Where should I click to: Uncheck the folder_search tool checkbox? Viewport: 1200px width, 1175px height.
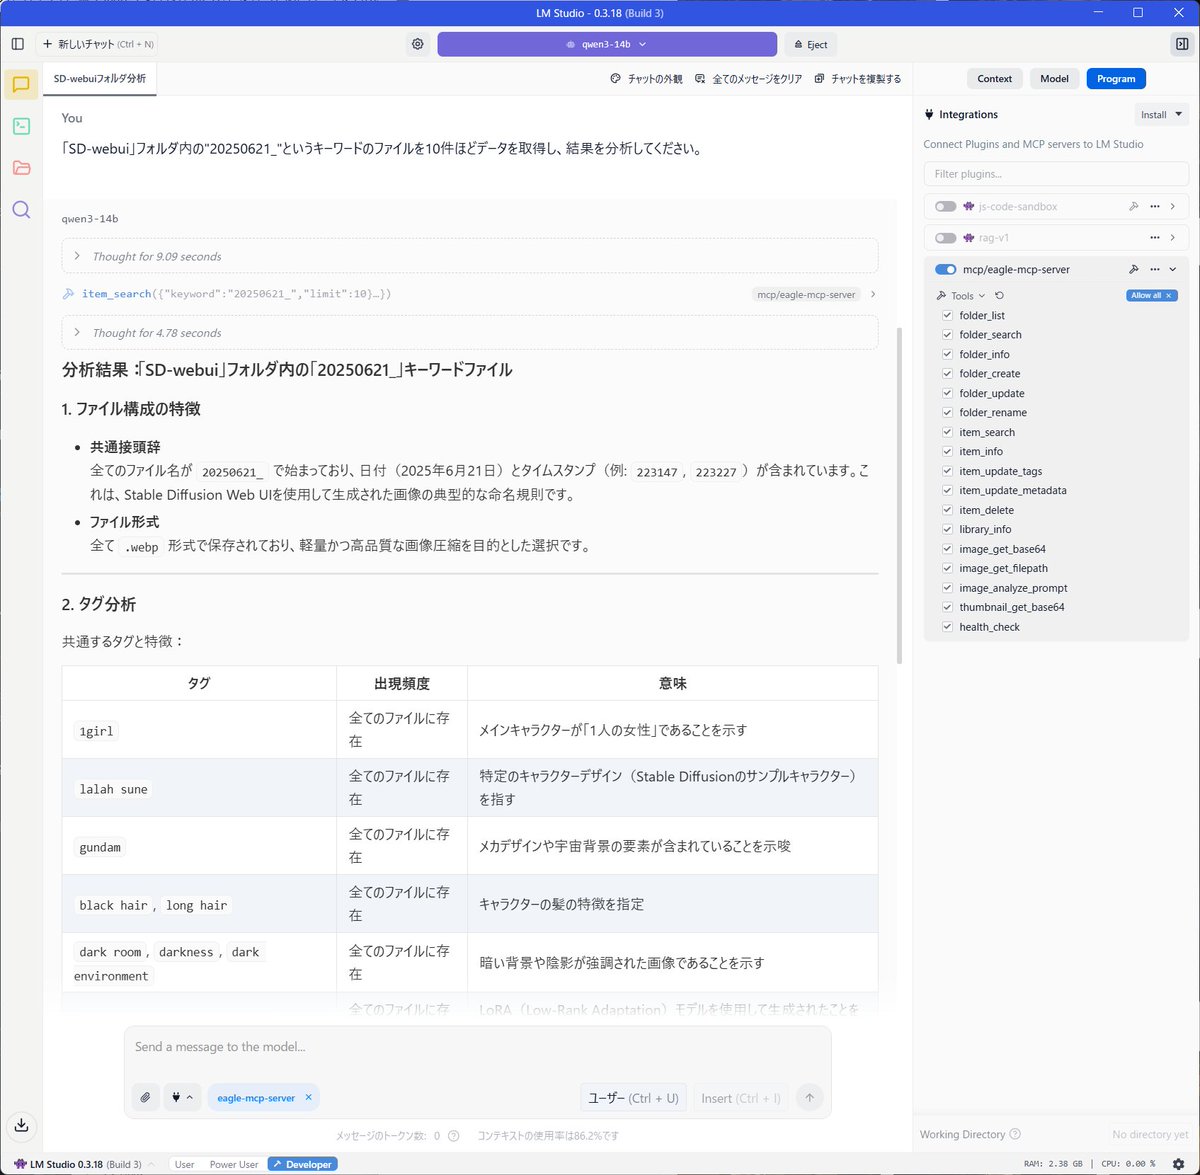pyautogui.click(x=947, y=335)
